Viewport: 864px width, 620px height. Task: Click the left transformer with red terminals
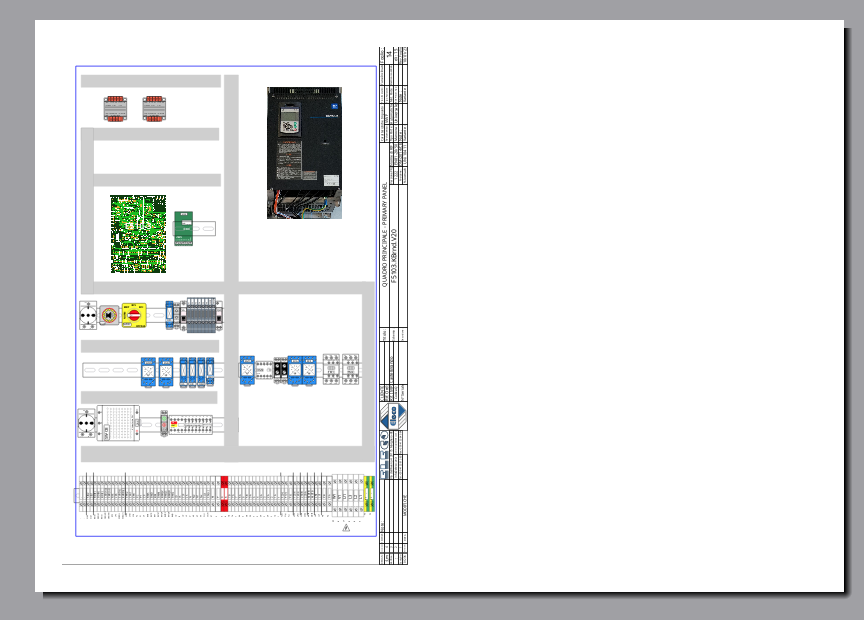coord(117,108)
